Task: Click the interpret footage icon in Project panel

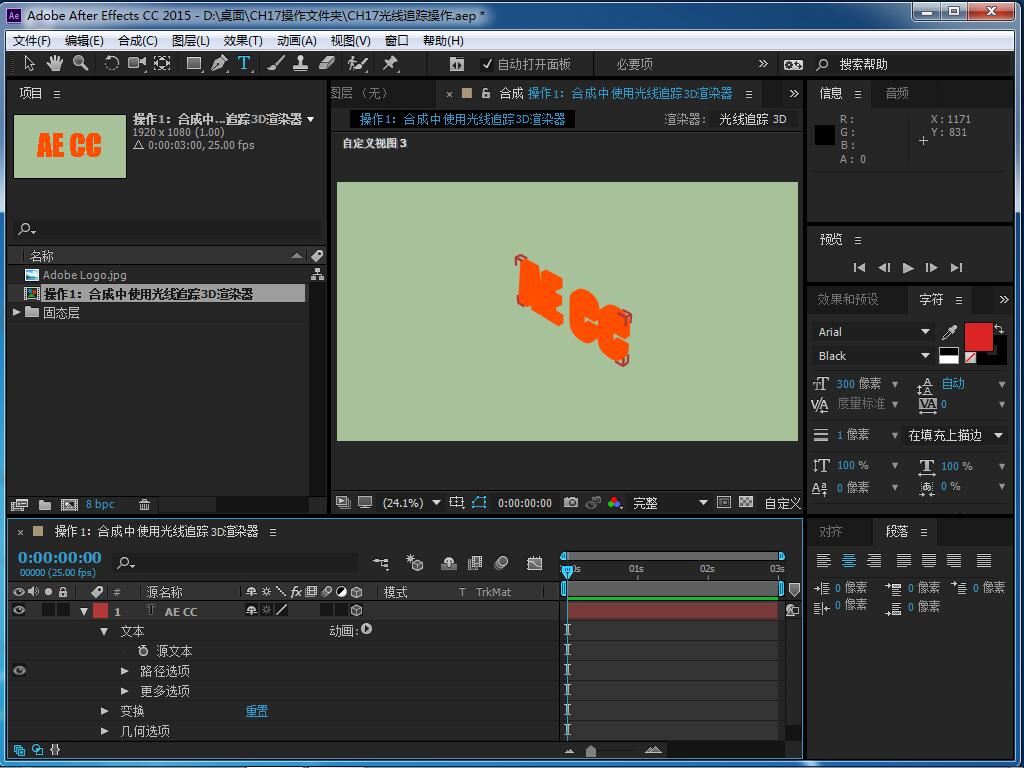Action: [20, 505]
